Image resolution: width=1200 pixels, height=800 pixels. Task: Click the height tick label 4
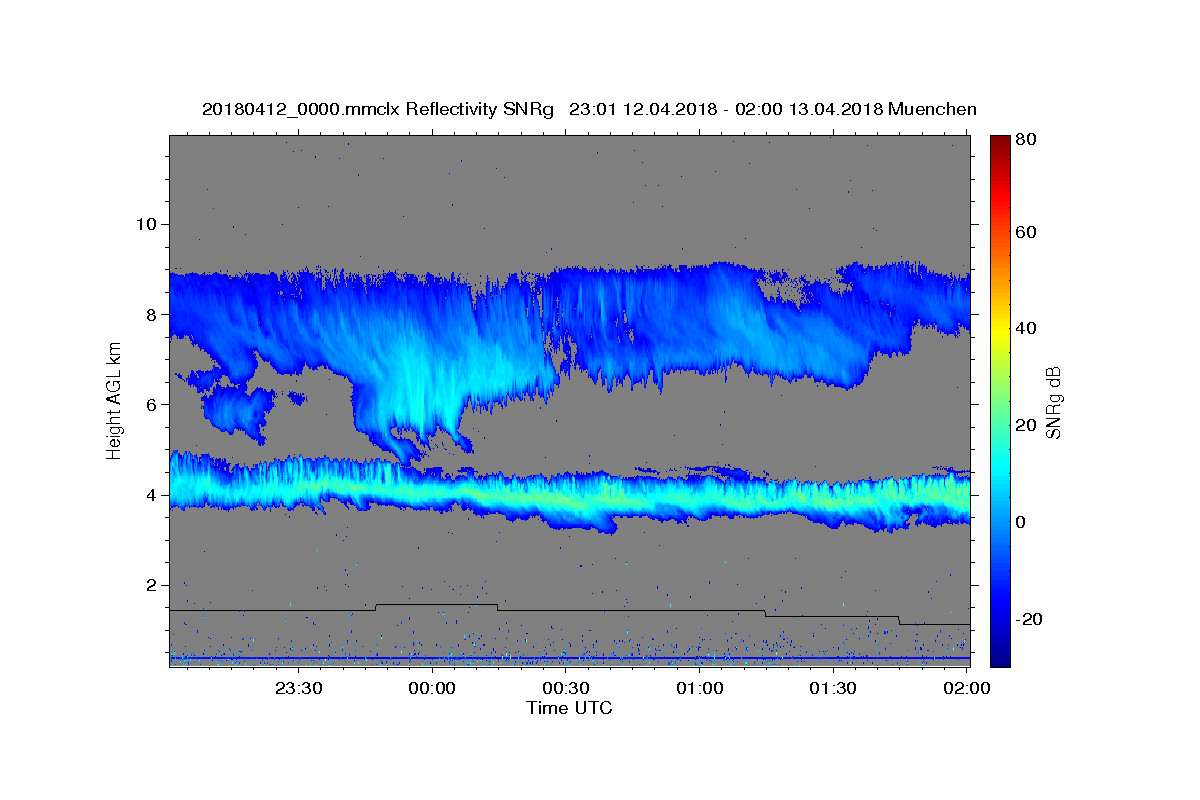[151, 495]
